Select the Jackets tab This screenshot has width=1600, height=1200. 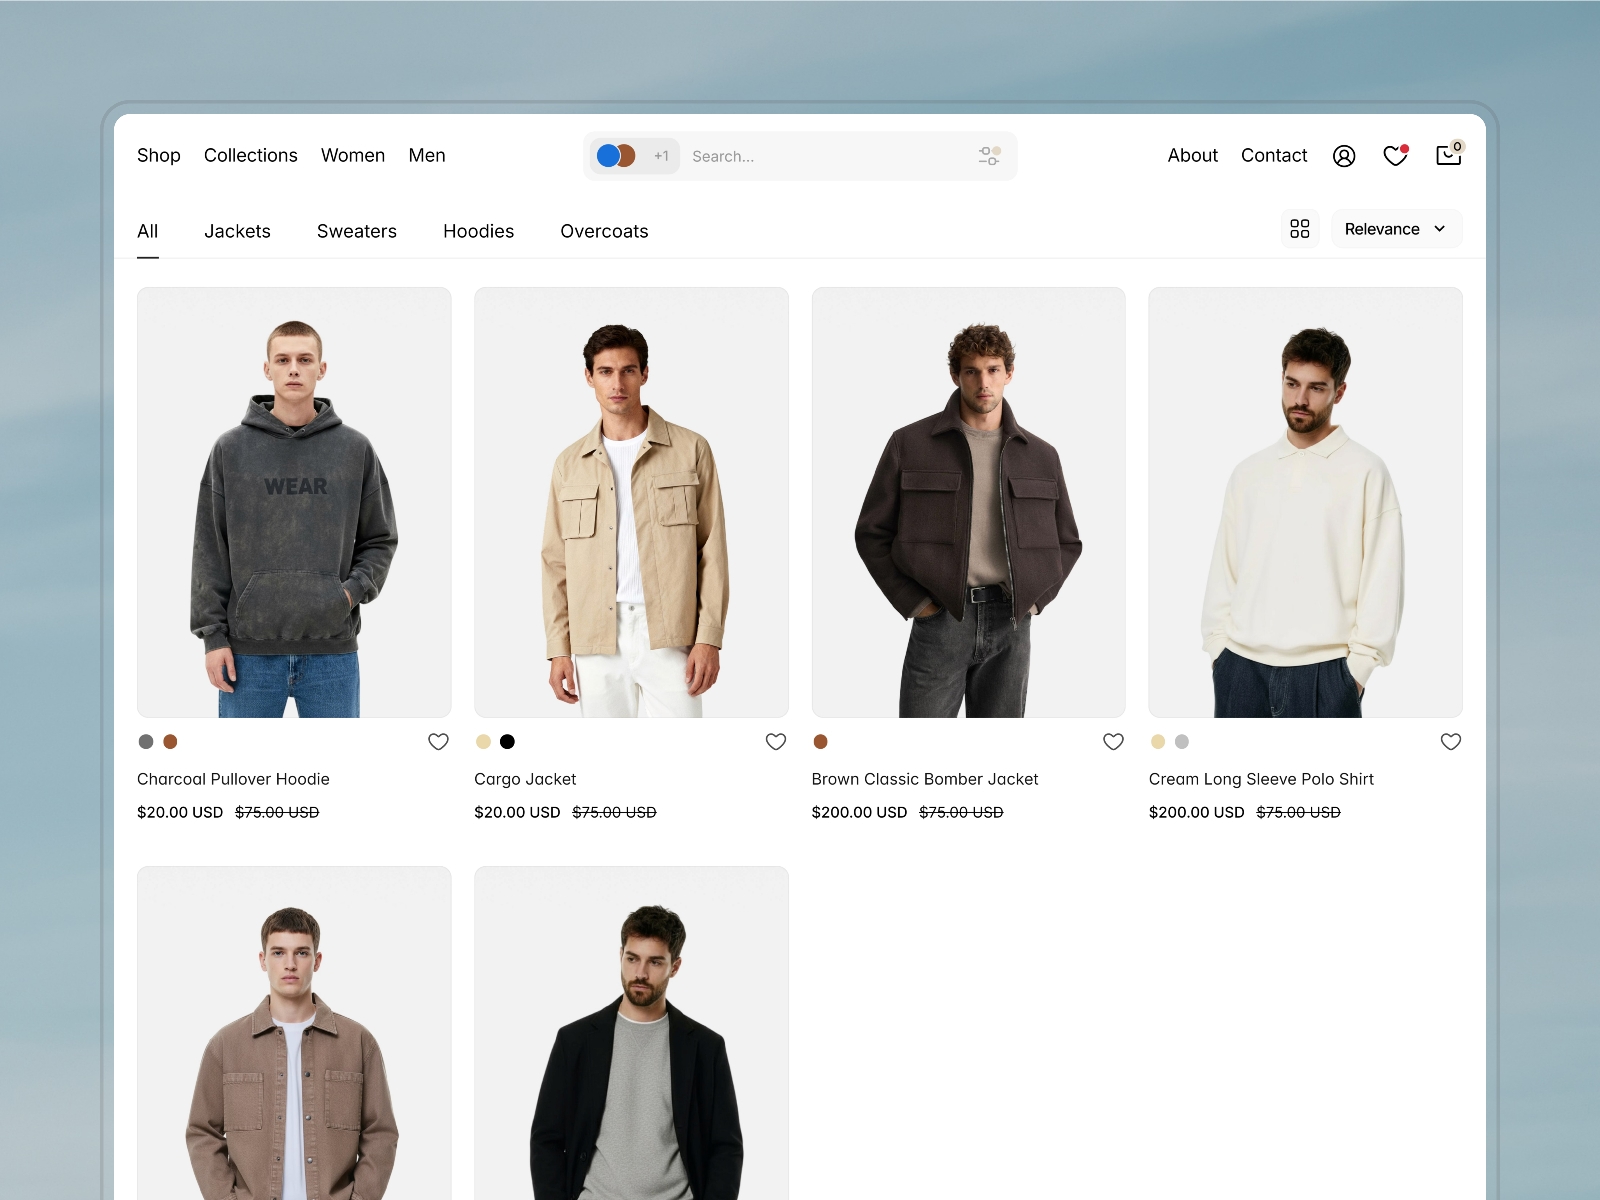(x=237, y=231)
